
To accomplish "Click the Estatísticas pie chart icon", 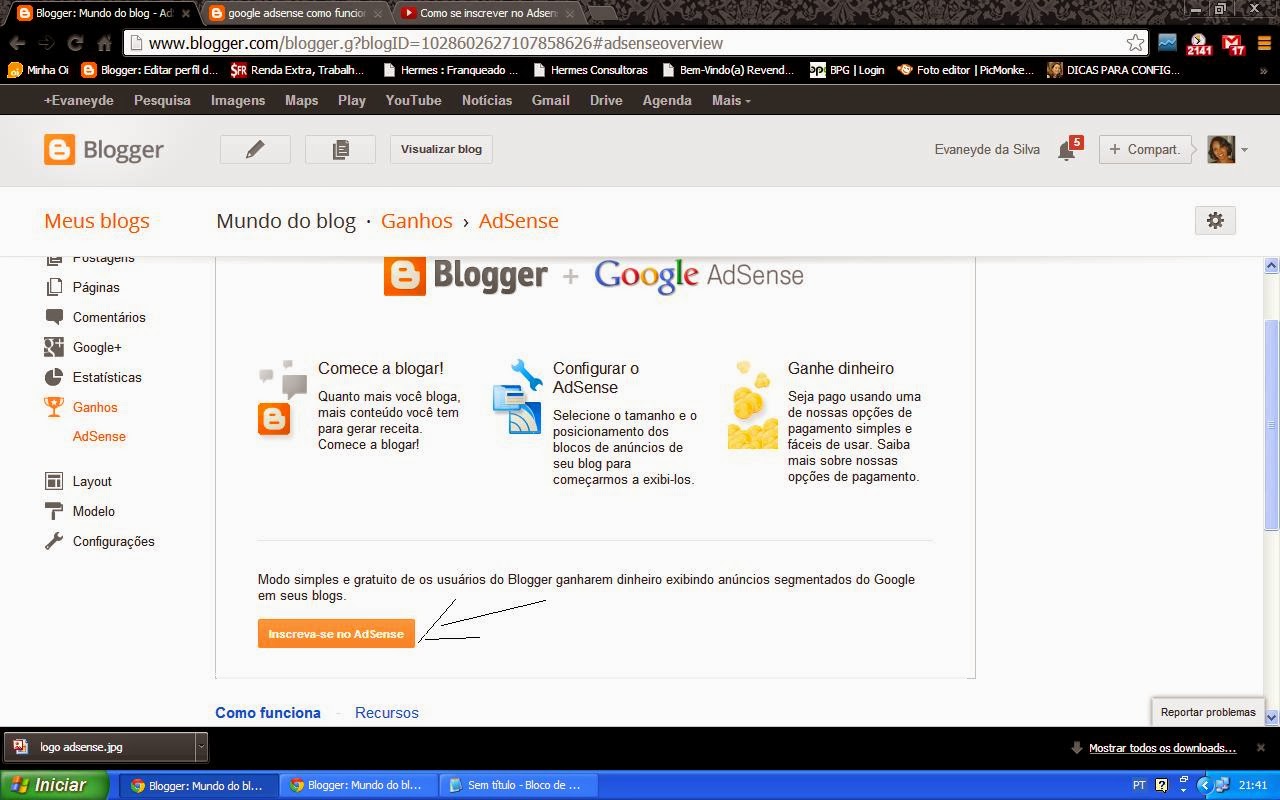I will 54,377.
